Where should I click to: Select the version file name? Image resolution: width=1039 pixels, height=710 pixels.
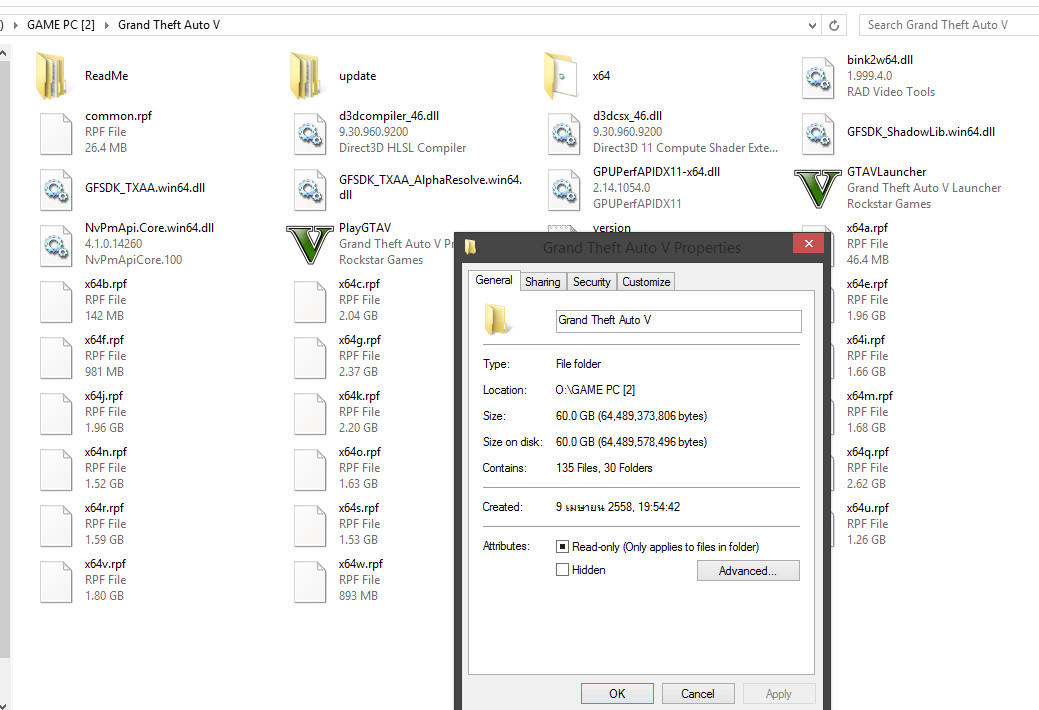(612, 228)
